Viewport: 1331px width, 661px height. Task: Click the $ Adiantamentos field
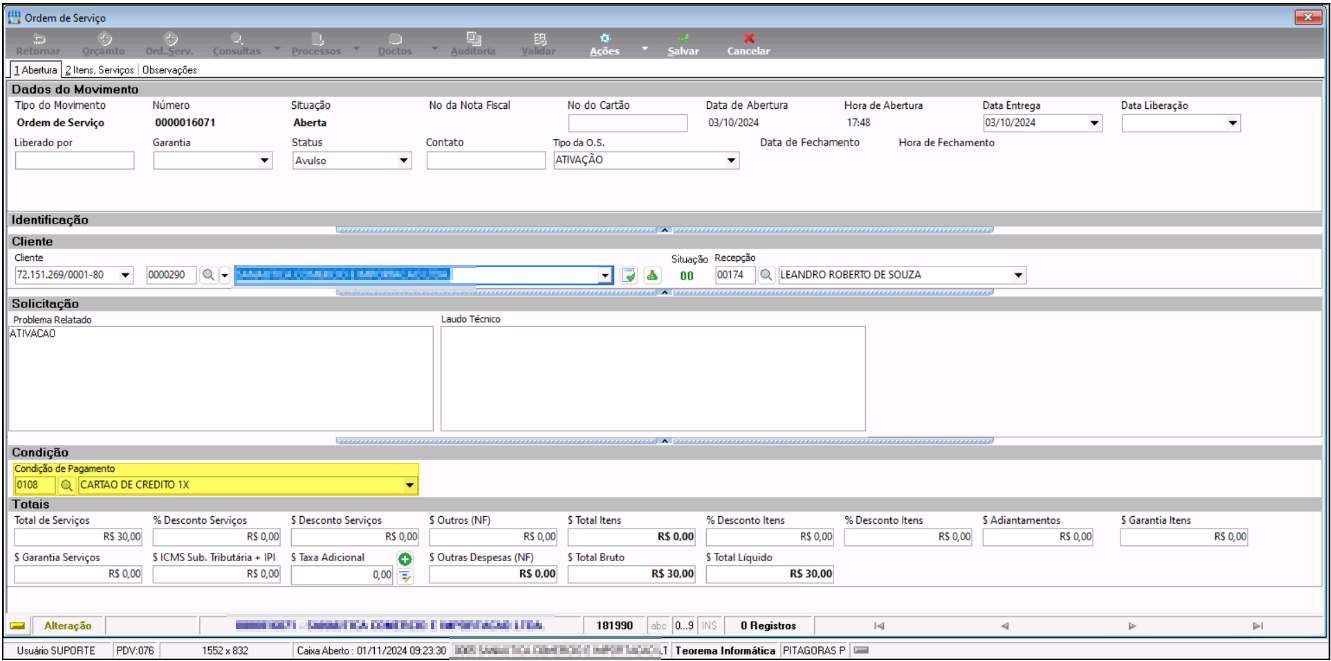point(1047,537)
